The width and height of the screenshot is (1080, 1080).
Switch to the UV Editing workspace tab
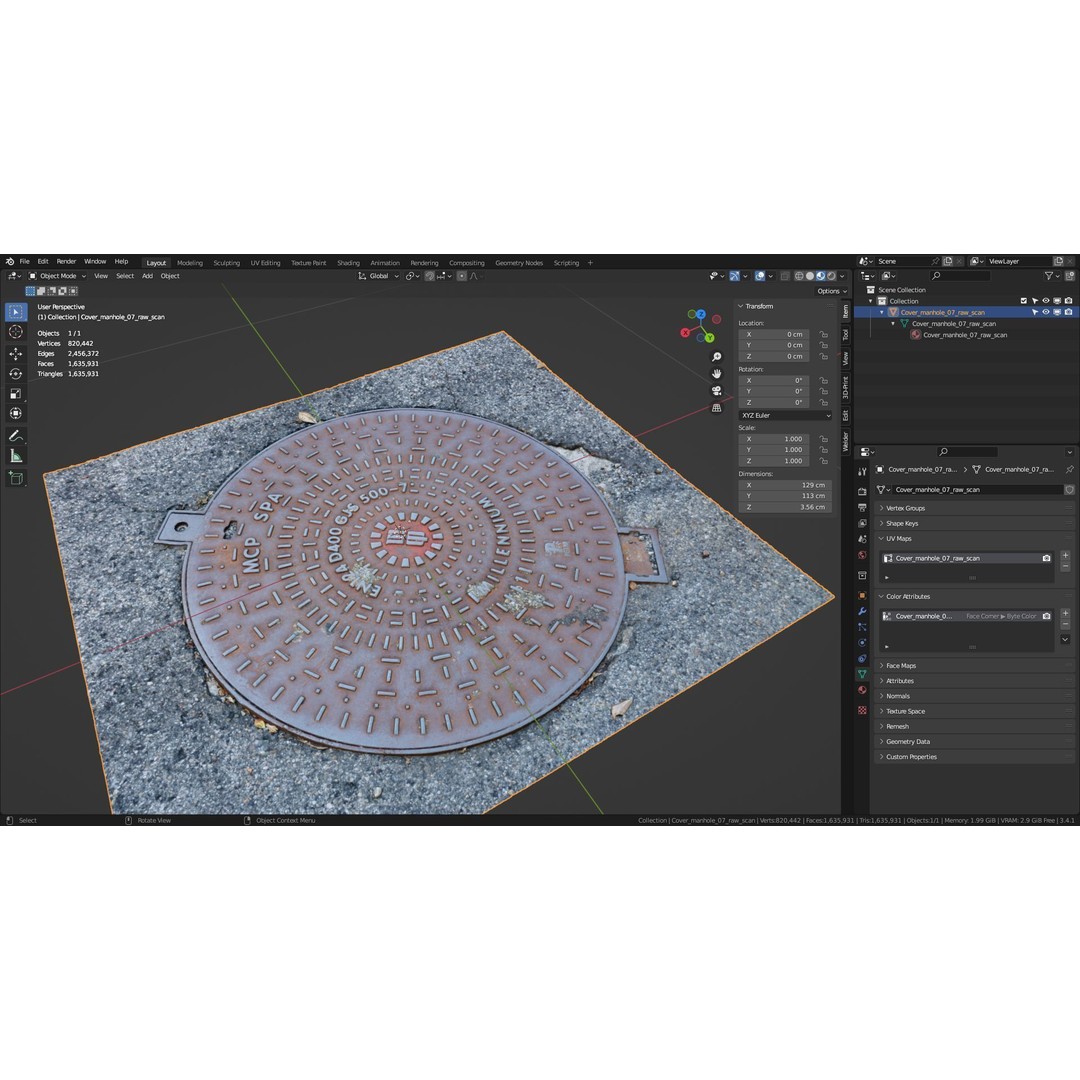click(265, 263)
